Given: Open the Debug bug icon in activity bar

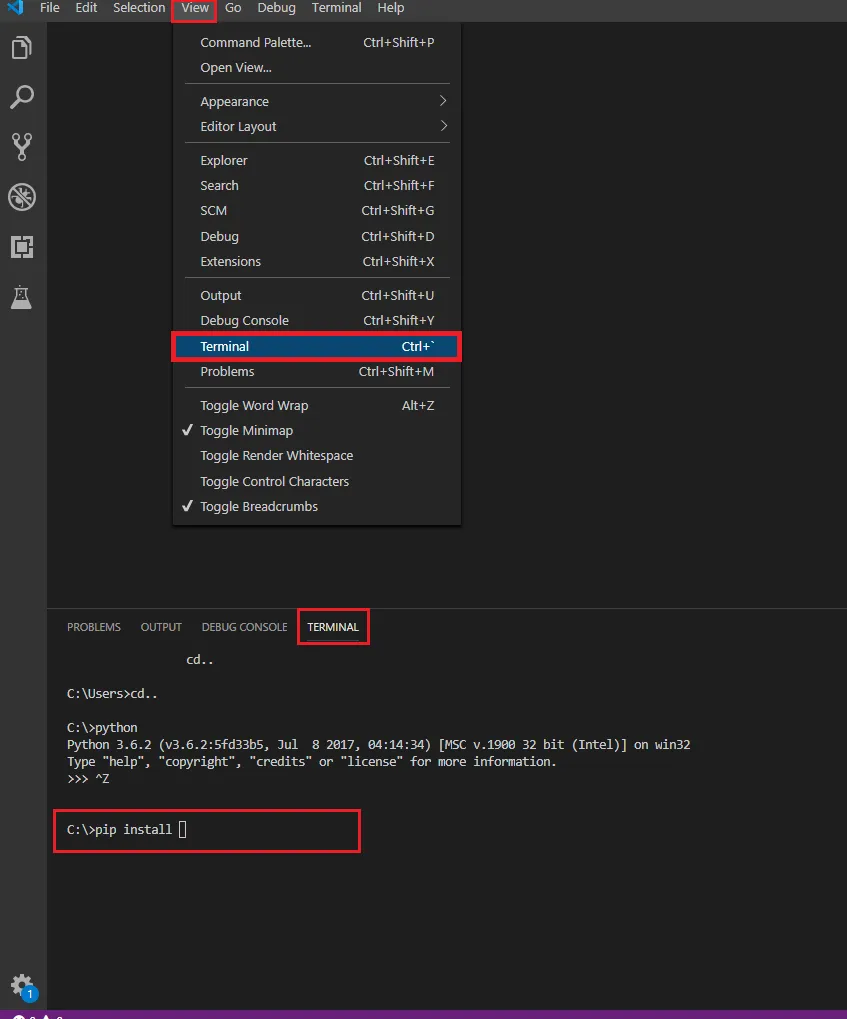Looking at the screenshot, I should coord(22,197).
